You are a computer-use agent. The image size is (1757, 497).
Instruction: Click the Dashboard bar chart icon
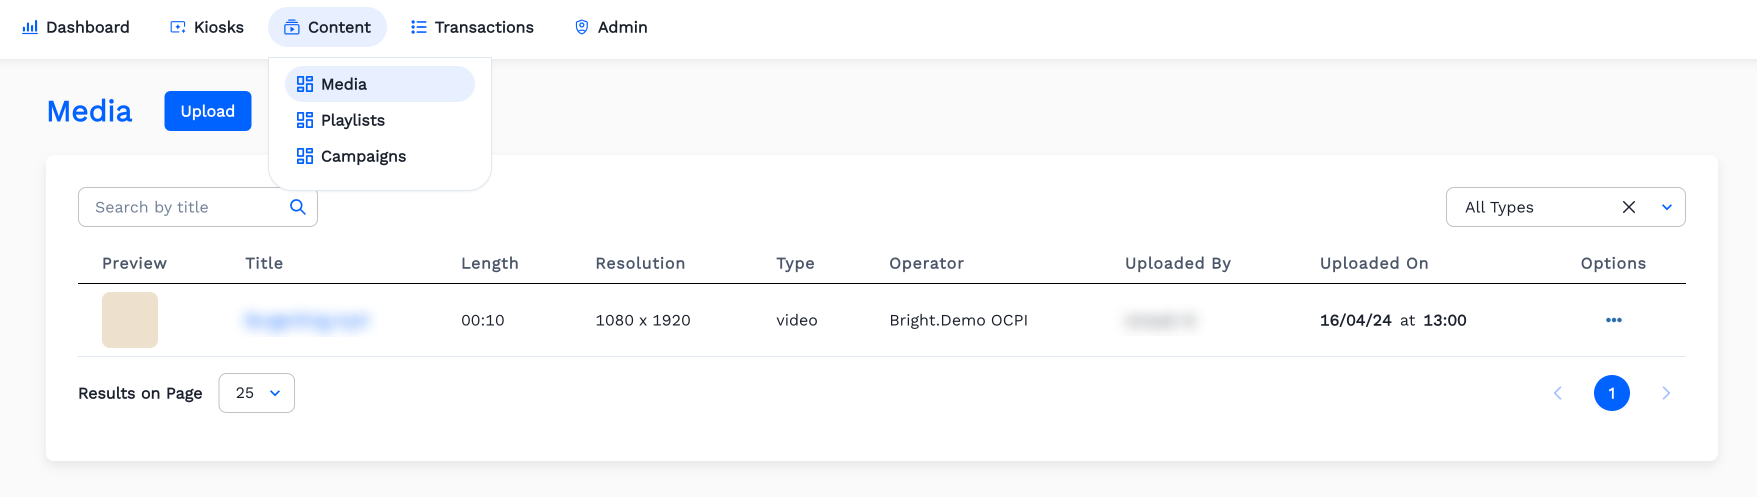[x=30, y=27]
